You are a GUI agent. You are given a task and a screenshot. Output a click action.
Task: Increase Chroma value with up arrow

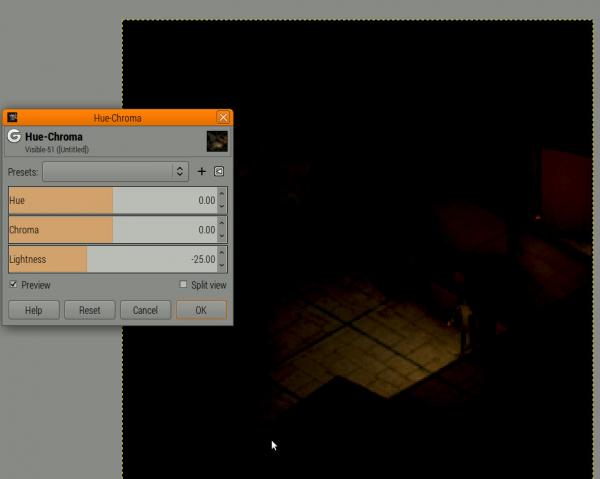tap(222, 223)
